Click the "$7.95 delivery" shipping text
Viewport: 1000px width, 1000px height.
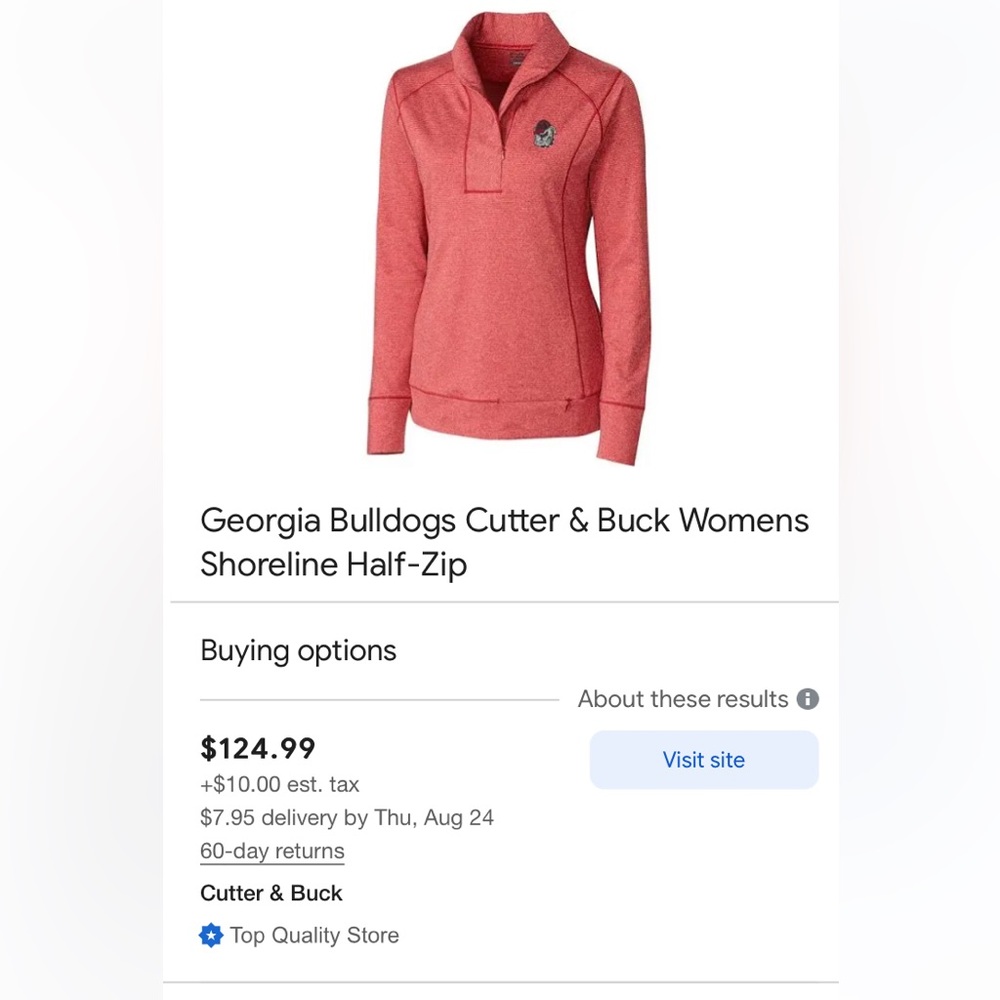coord(268,817)
